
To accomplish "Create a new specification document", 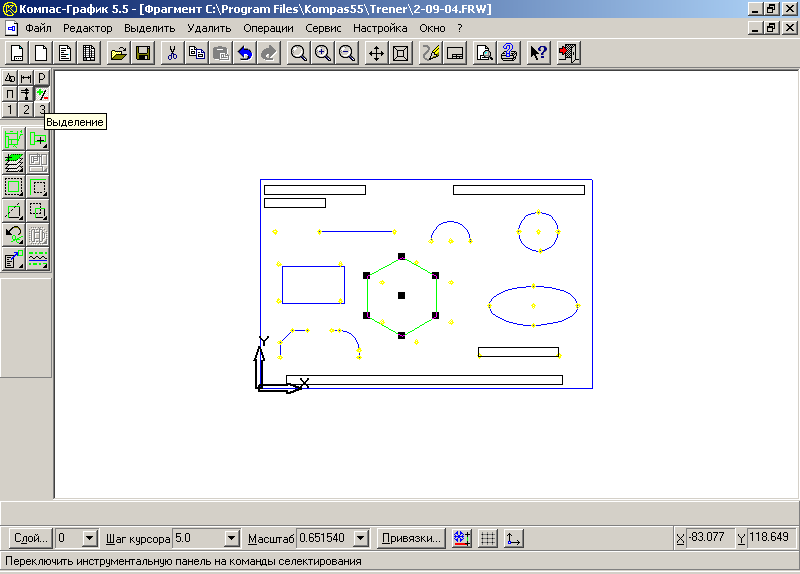I will (x=89, y=53).
